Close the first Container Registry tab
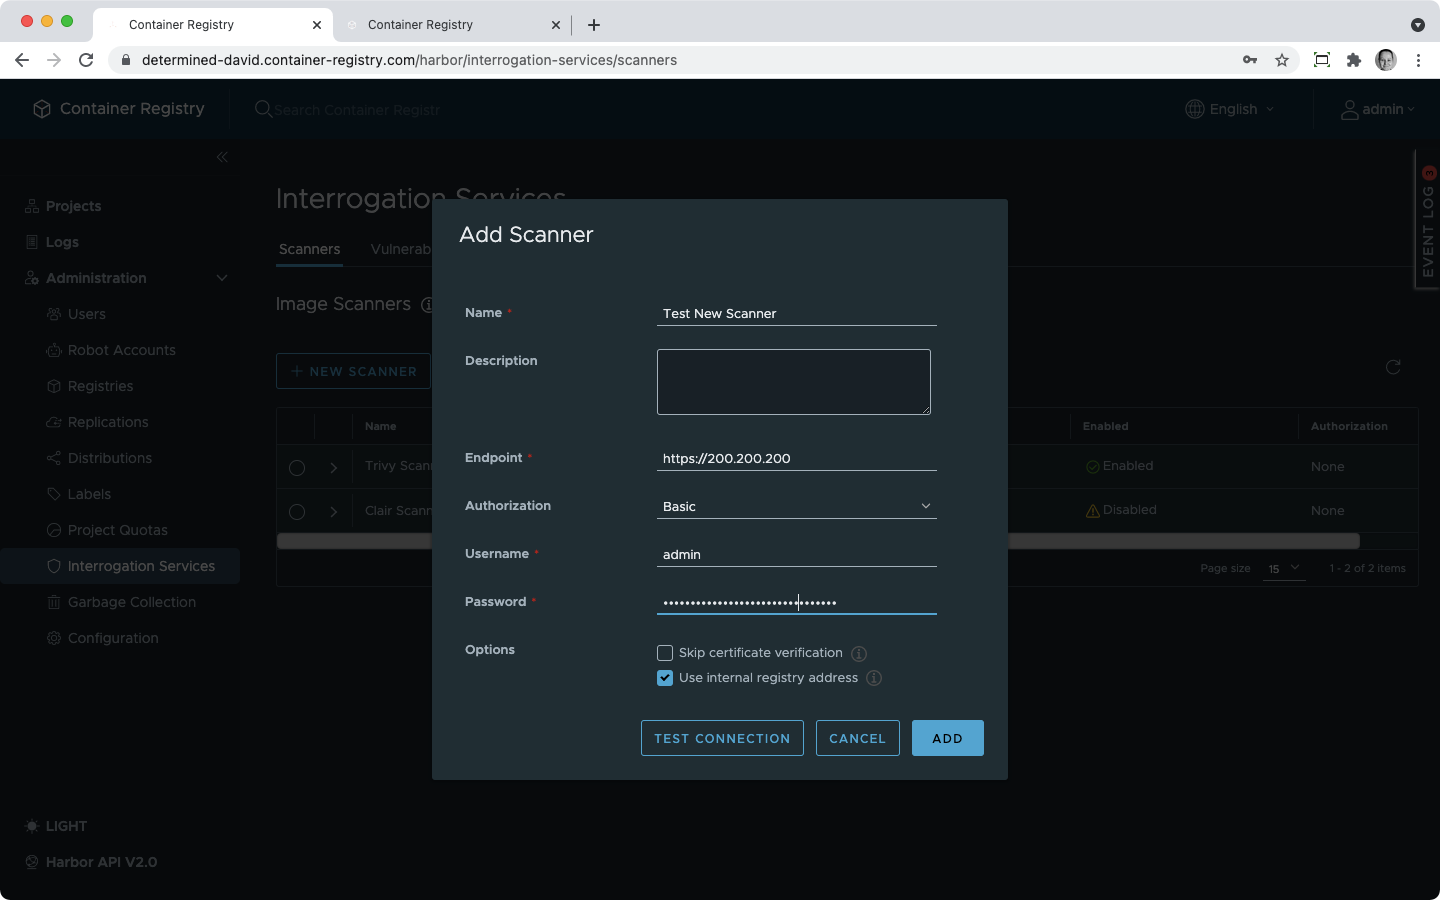This screenshot has width=1440, height=900. (x=317, y=25)
